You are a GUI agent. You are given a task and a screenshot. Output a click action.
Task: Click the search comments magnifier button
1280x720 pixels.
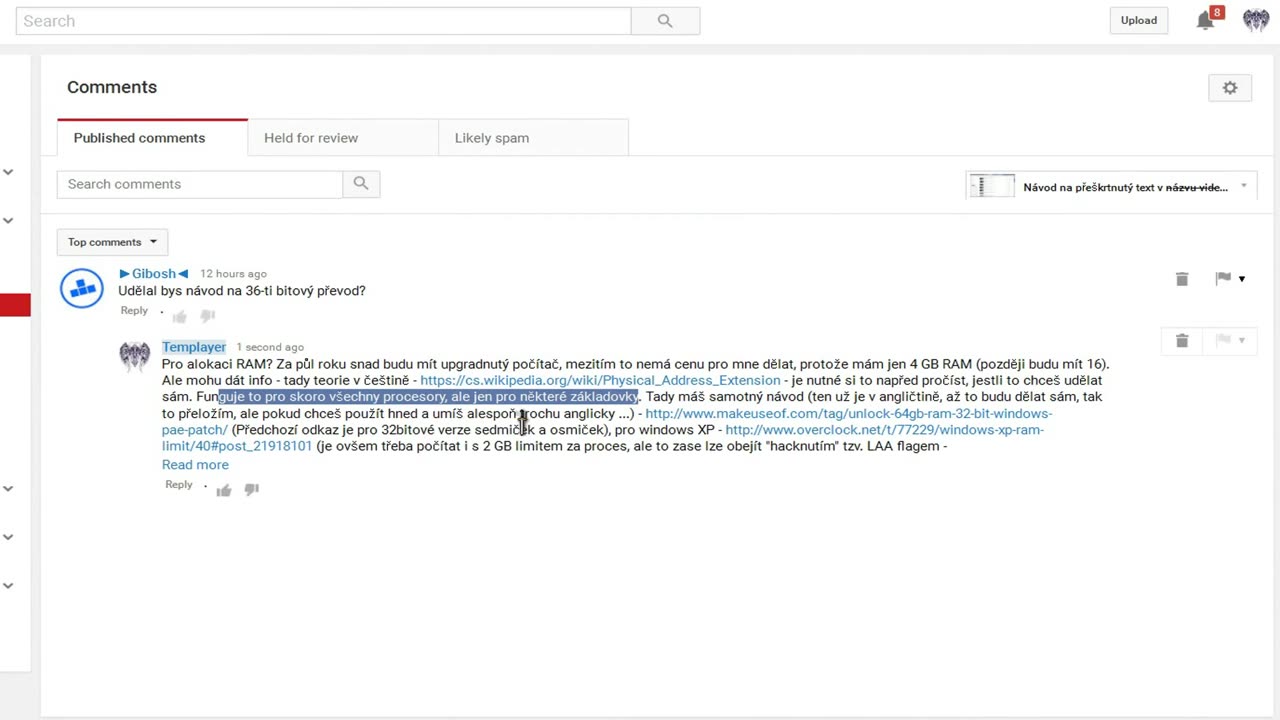(361, 184)
